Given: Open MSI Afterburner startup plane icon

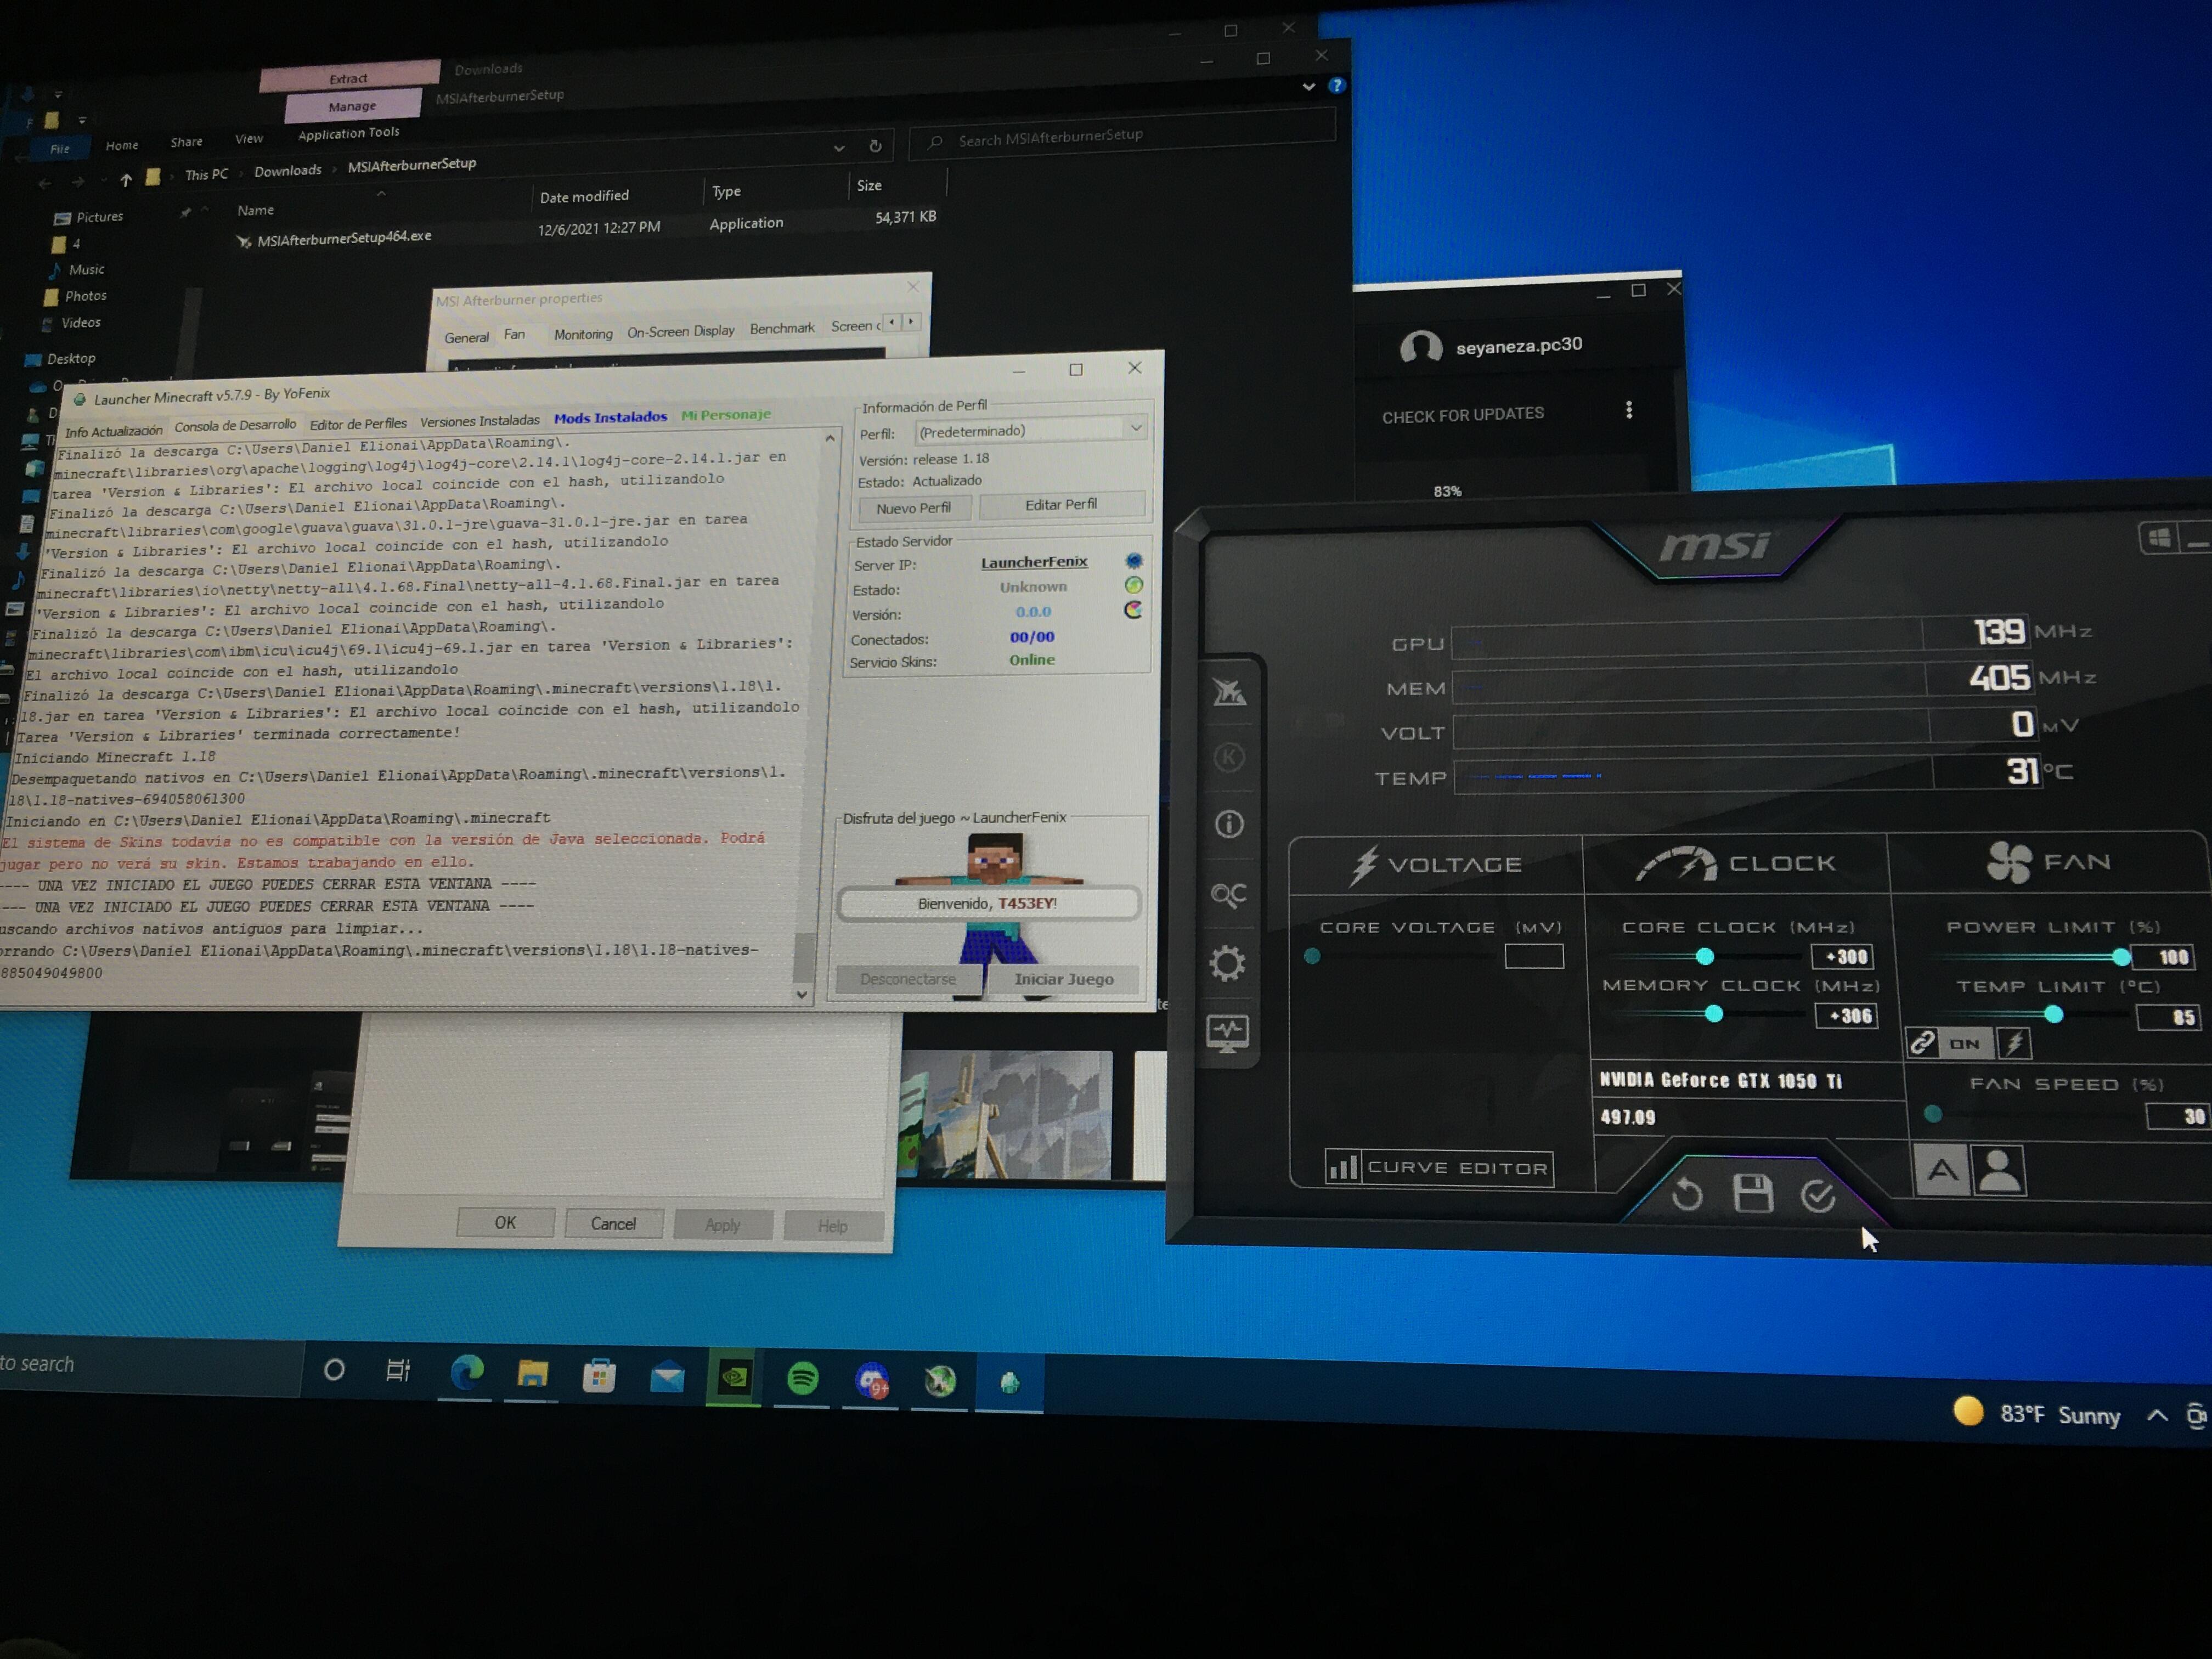Looking at the screenshot, I should (1229, 691).
